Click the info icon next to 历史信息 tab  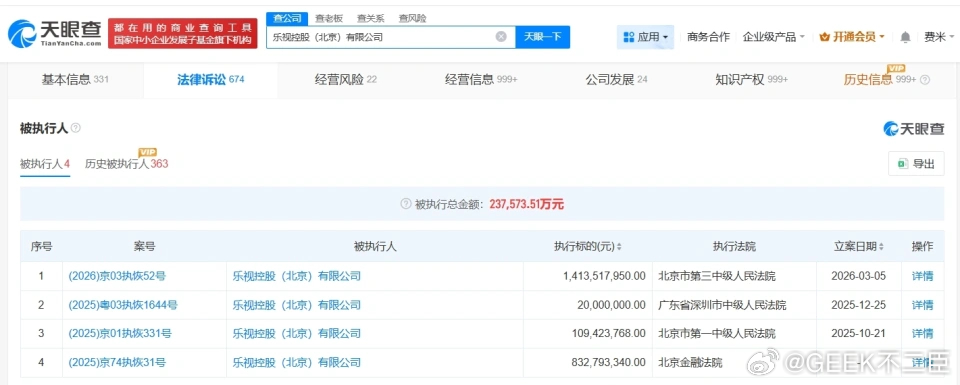click(925, 80)
